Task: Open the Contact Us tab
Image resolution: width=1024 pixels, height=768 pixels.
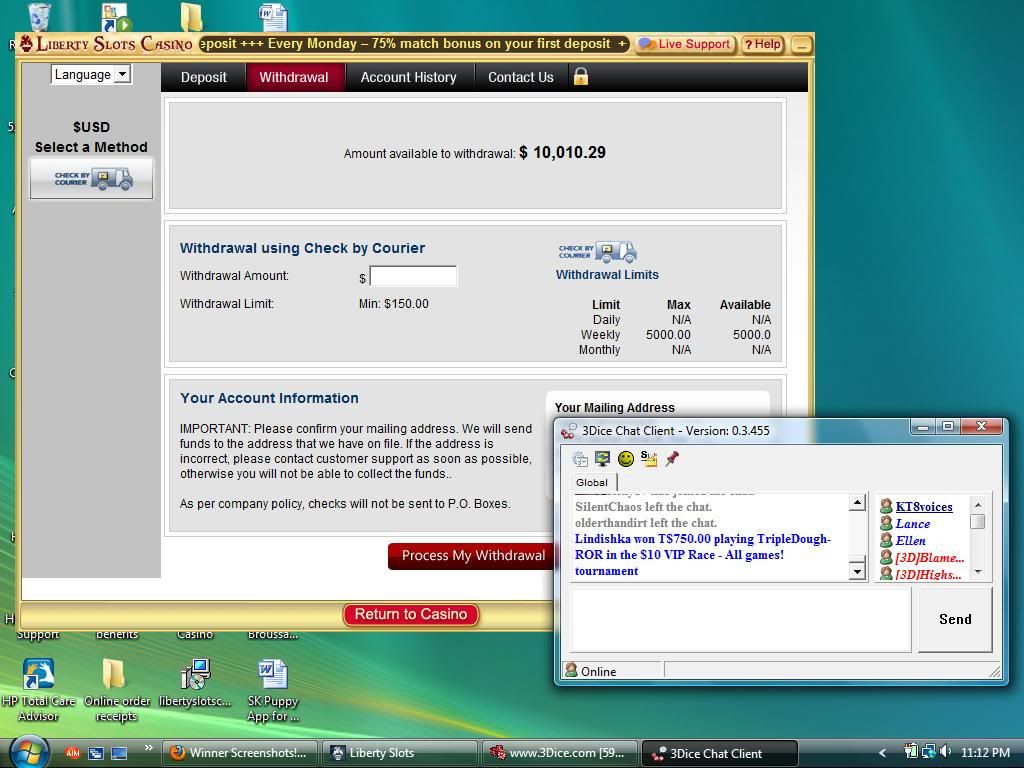Action: 520,77
